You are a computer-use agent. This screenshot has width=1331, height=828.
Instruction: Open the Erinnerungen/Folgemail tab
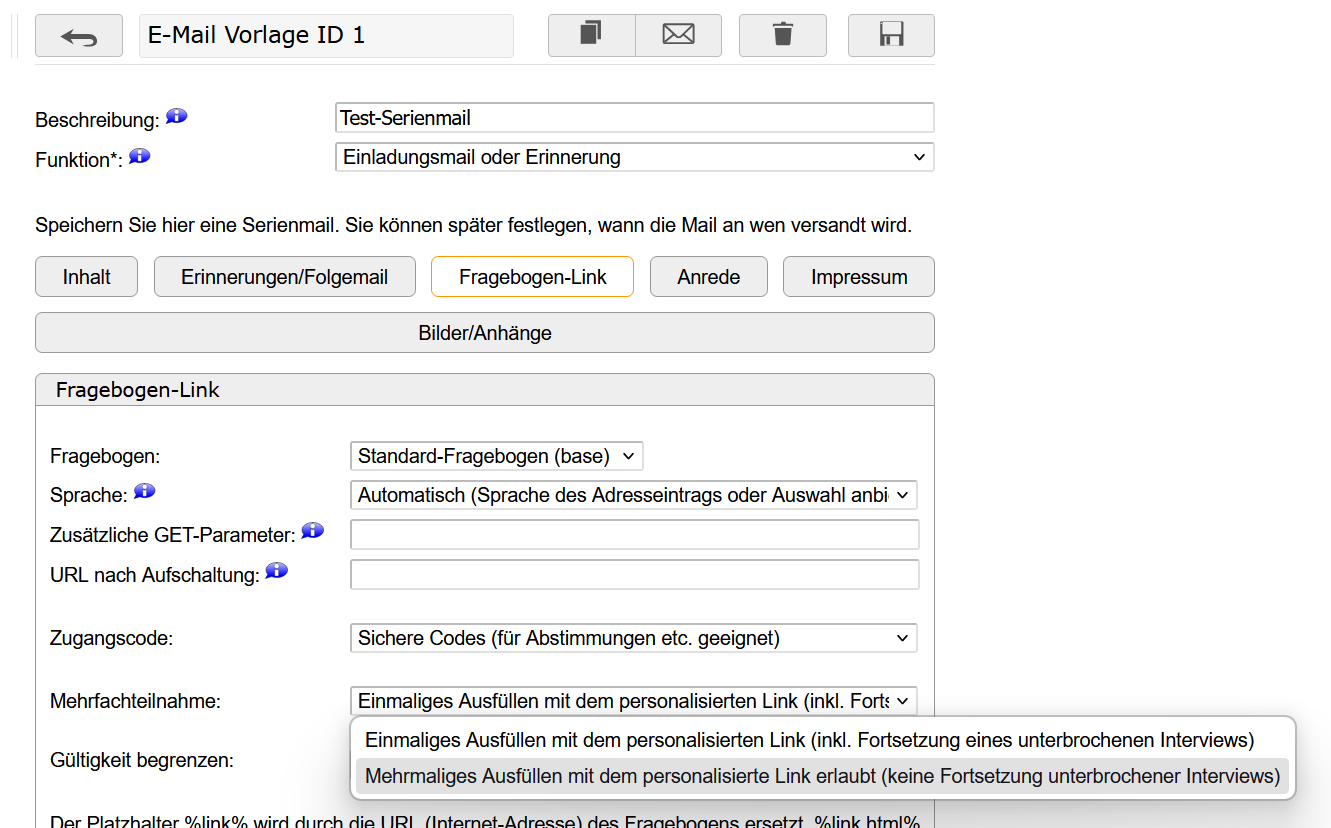point(284,276)
